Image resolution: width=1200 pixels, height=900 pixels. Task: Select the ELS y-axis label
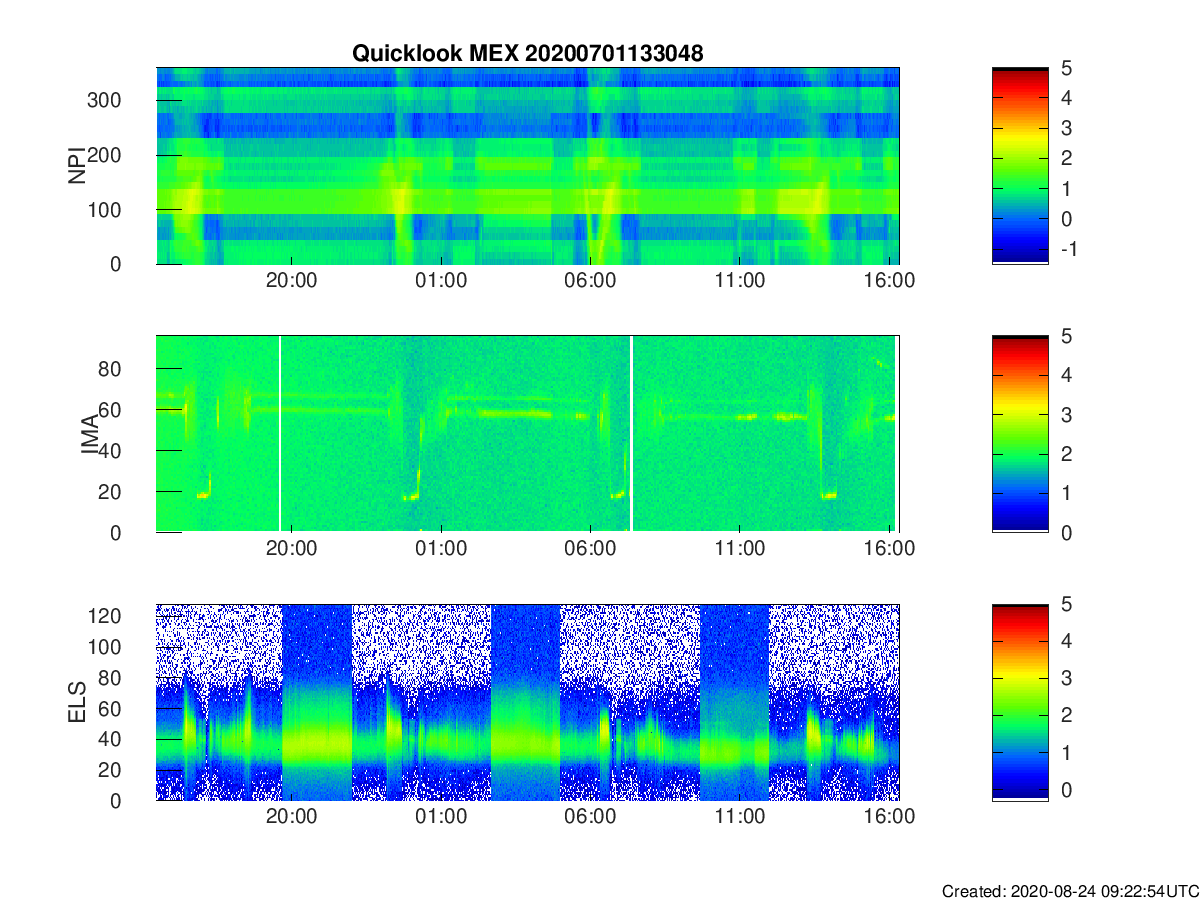coord(75,702)
